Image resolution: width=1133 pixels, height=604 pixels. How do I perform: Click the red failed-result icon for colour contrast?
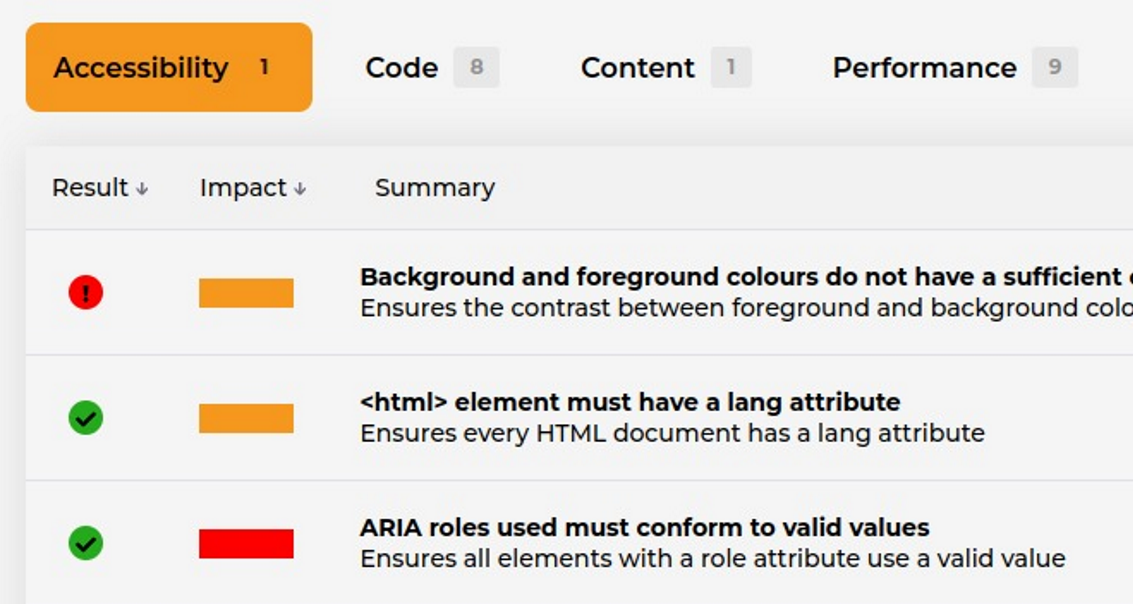(86, 293)
